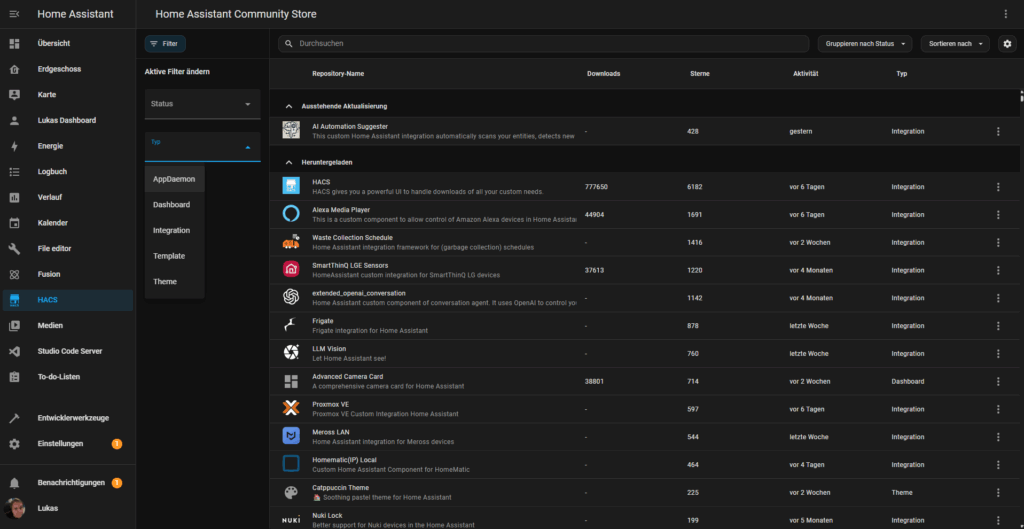Screen dimensions: 1024x529
Task: Open Einstellungen gear icon in sidebar
Action: [14, 444]
